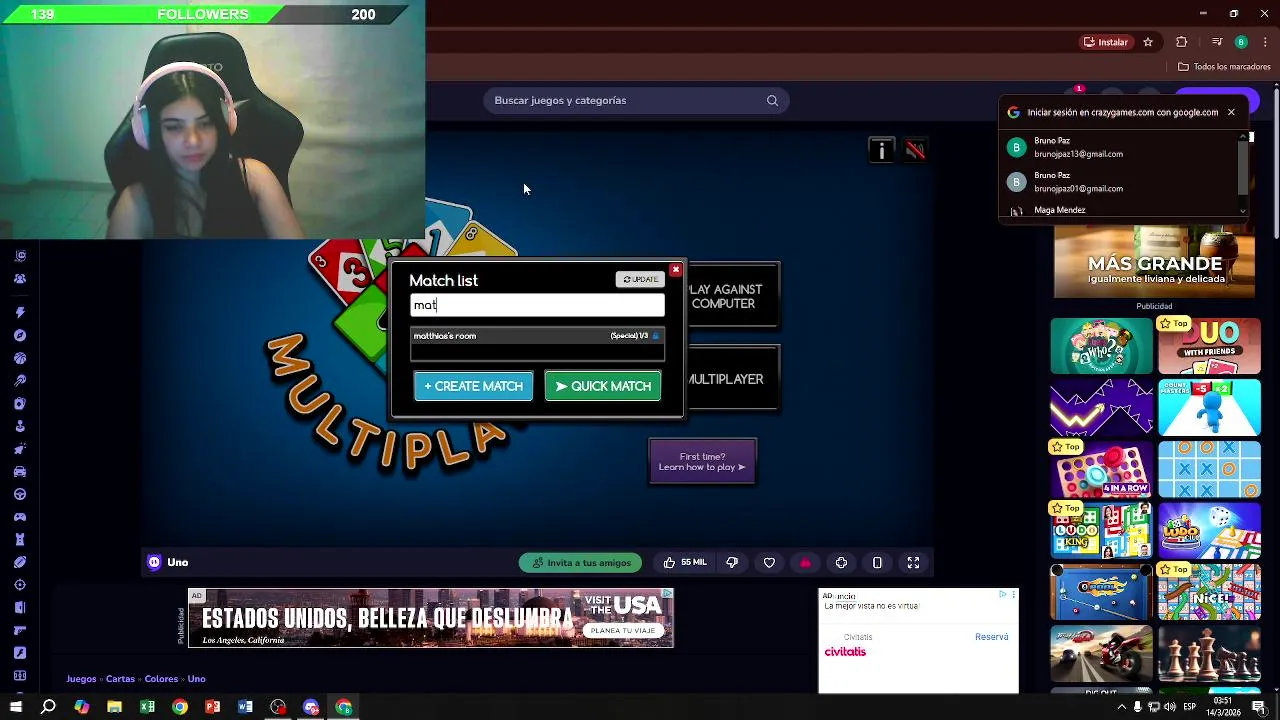
Task: Open PowerPoint from the taskbar
Action: (x=212, y=707)
